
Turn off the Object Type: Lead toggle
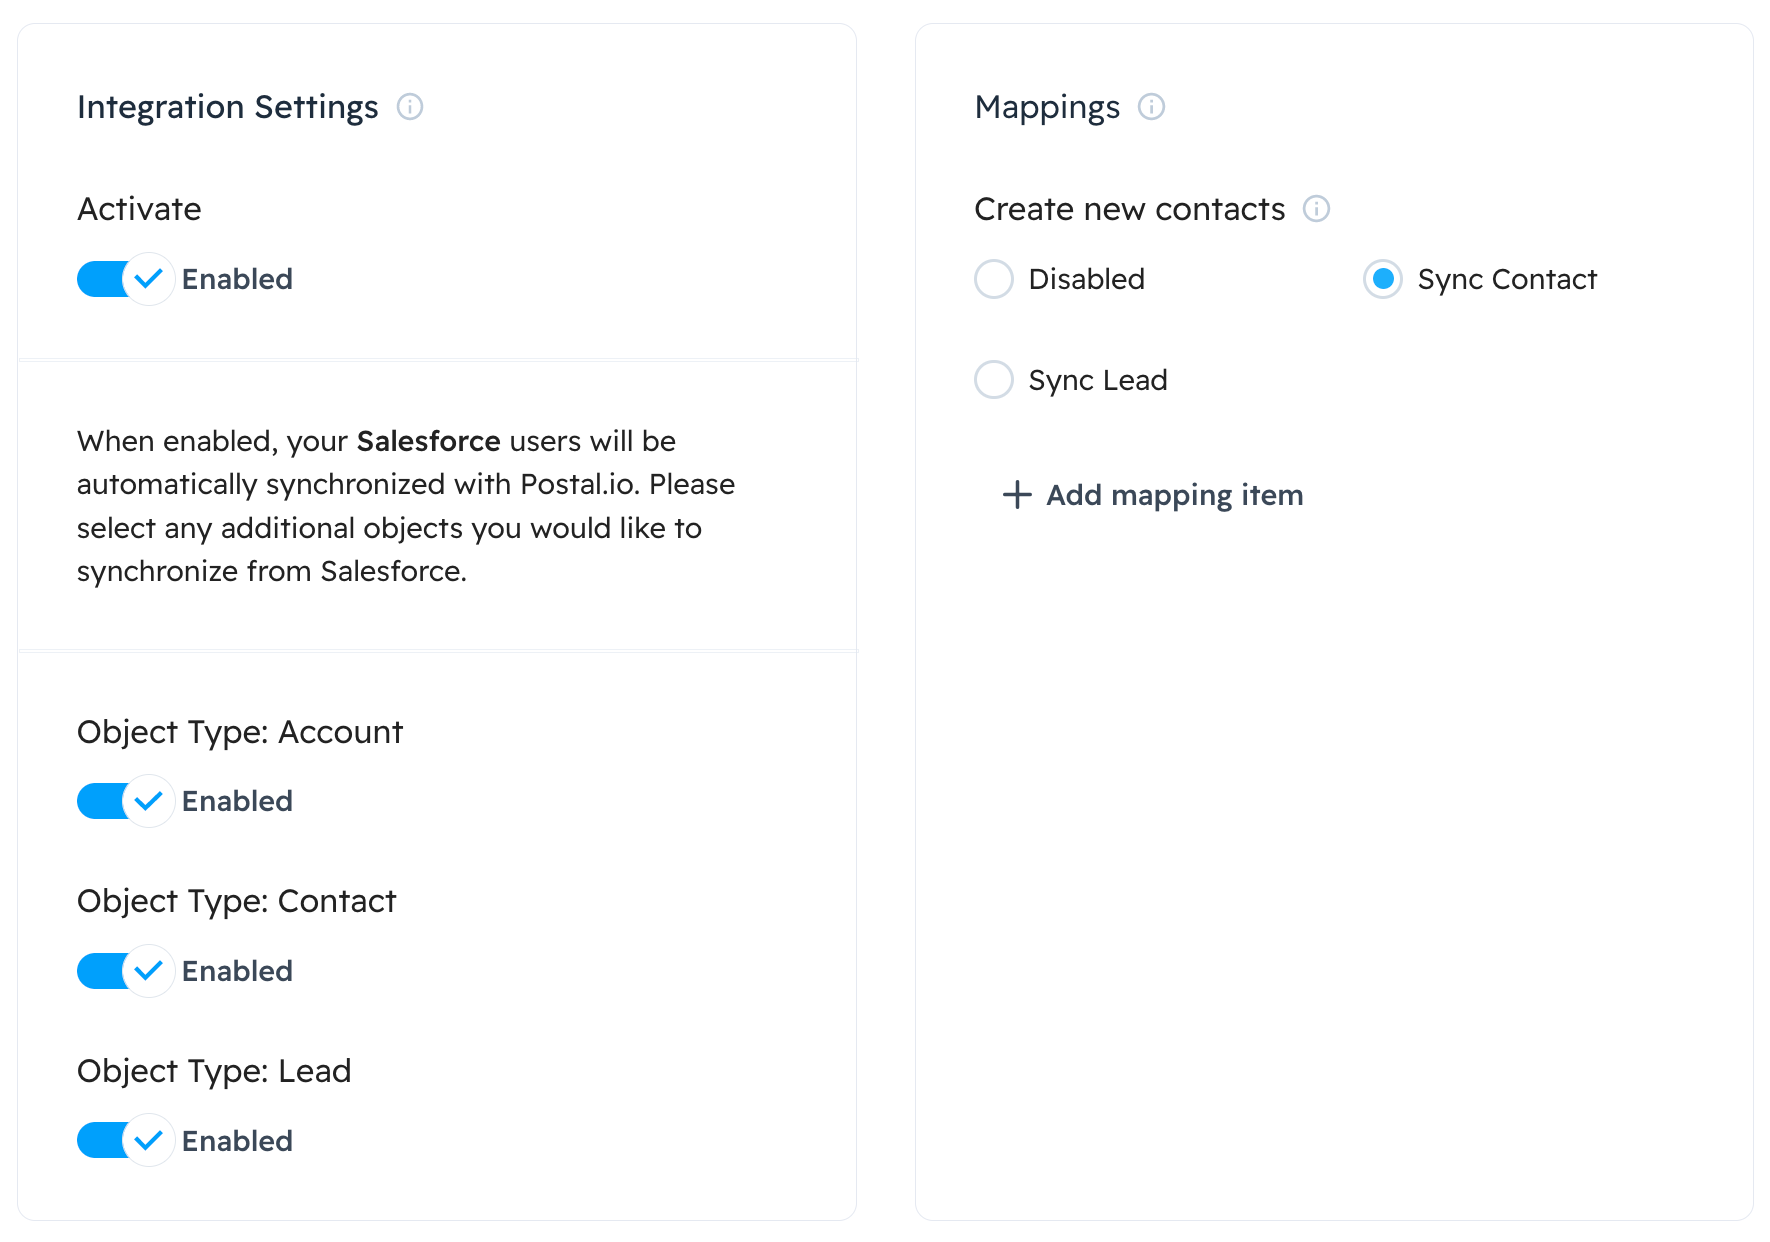pos(125,1141)
